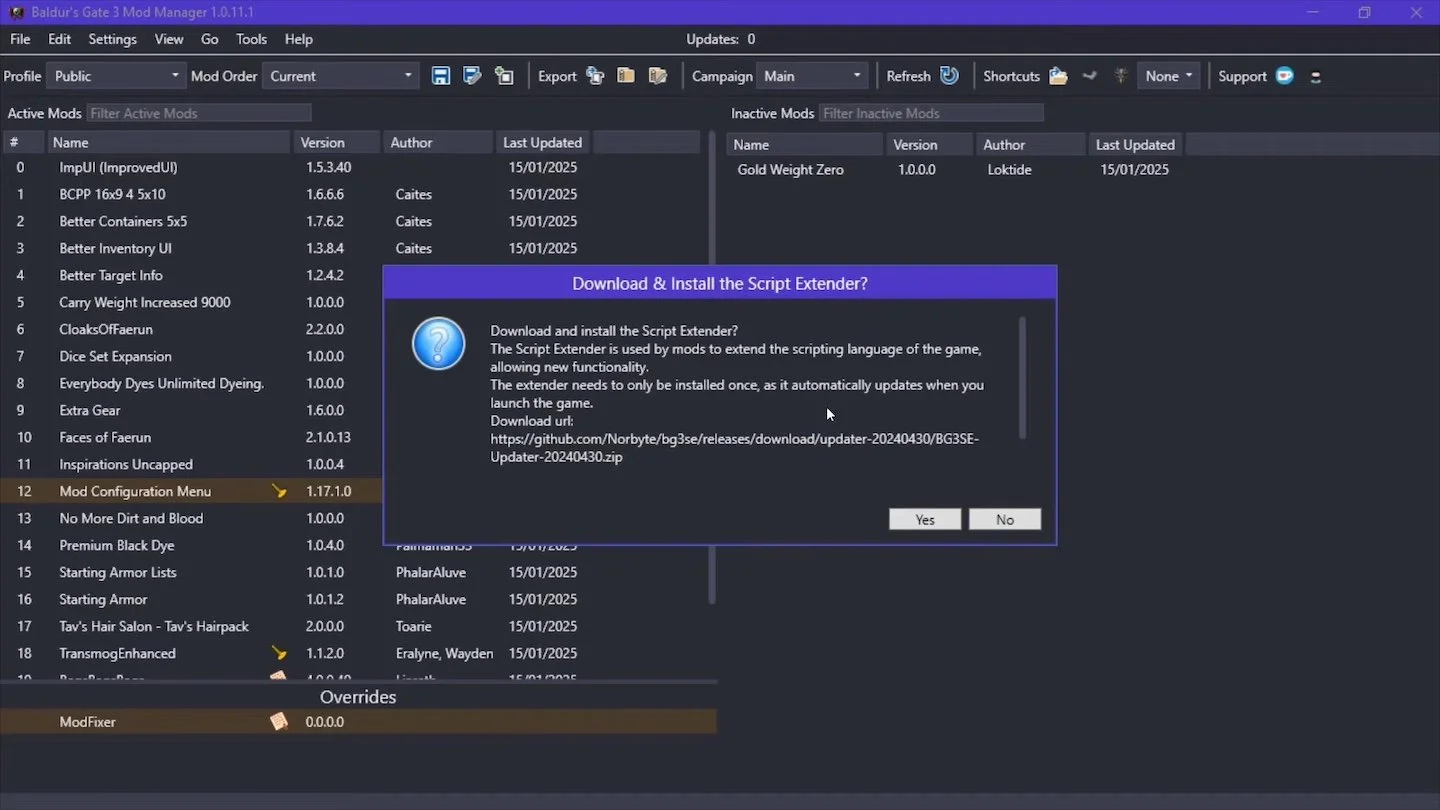Open the Tools menu
This screenshot has width=1440, height=810.
click(251, 39)
